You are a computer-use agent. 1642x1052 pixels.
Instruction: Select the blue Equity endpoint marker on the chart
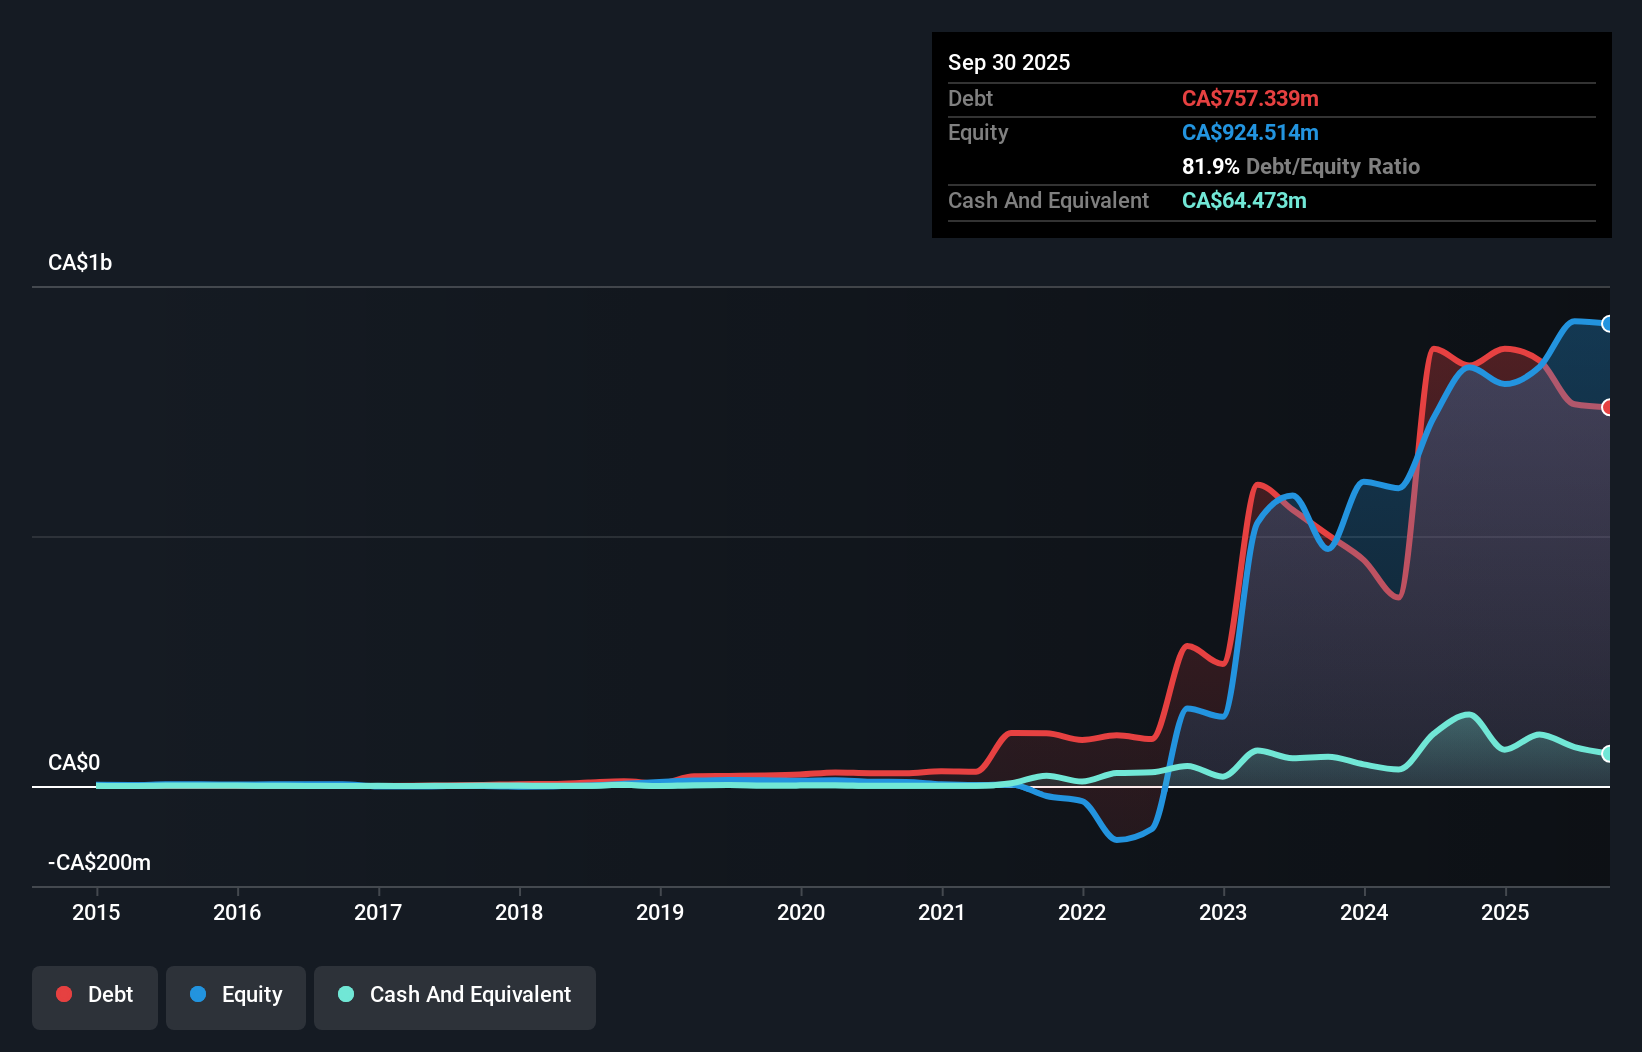[1607, 323]
